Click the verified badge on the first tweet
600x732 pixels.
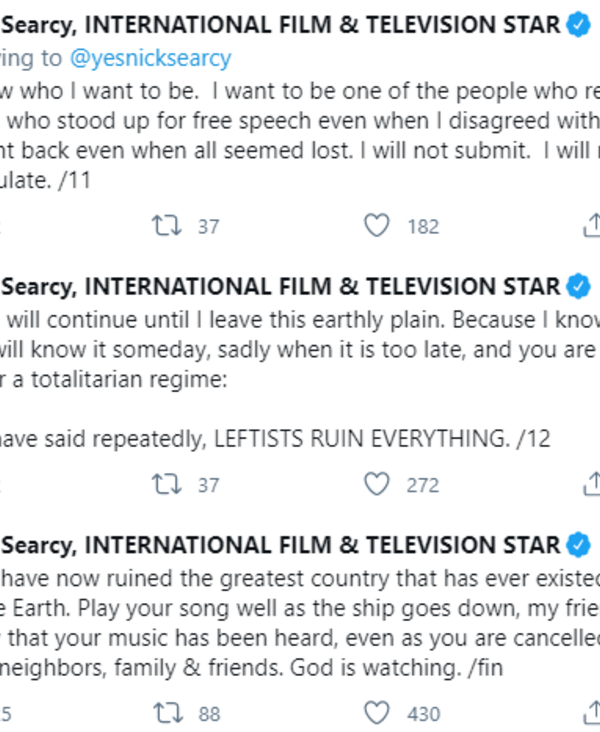point(579,27)
